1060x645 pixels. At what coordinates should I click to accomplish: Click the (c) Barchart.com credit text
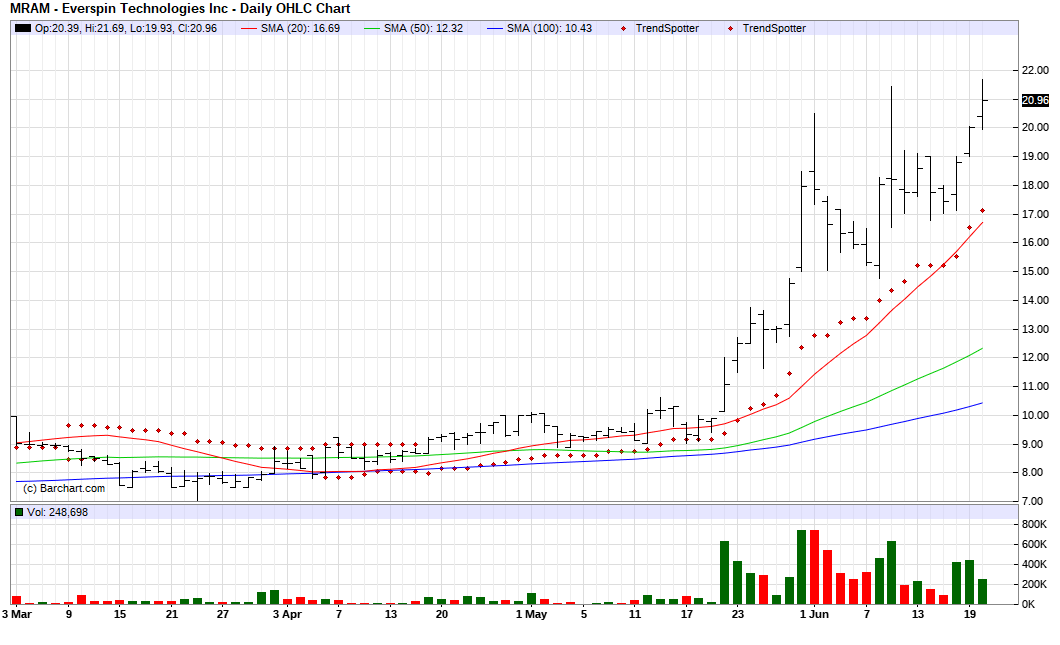(64, 488)
